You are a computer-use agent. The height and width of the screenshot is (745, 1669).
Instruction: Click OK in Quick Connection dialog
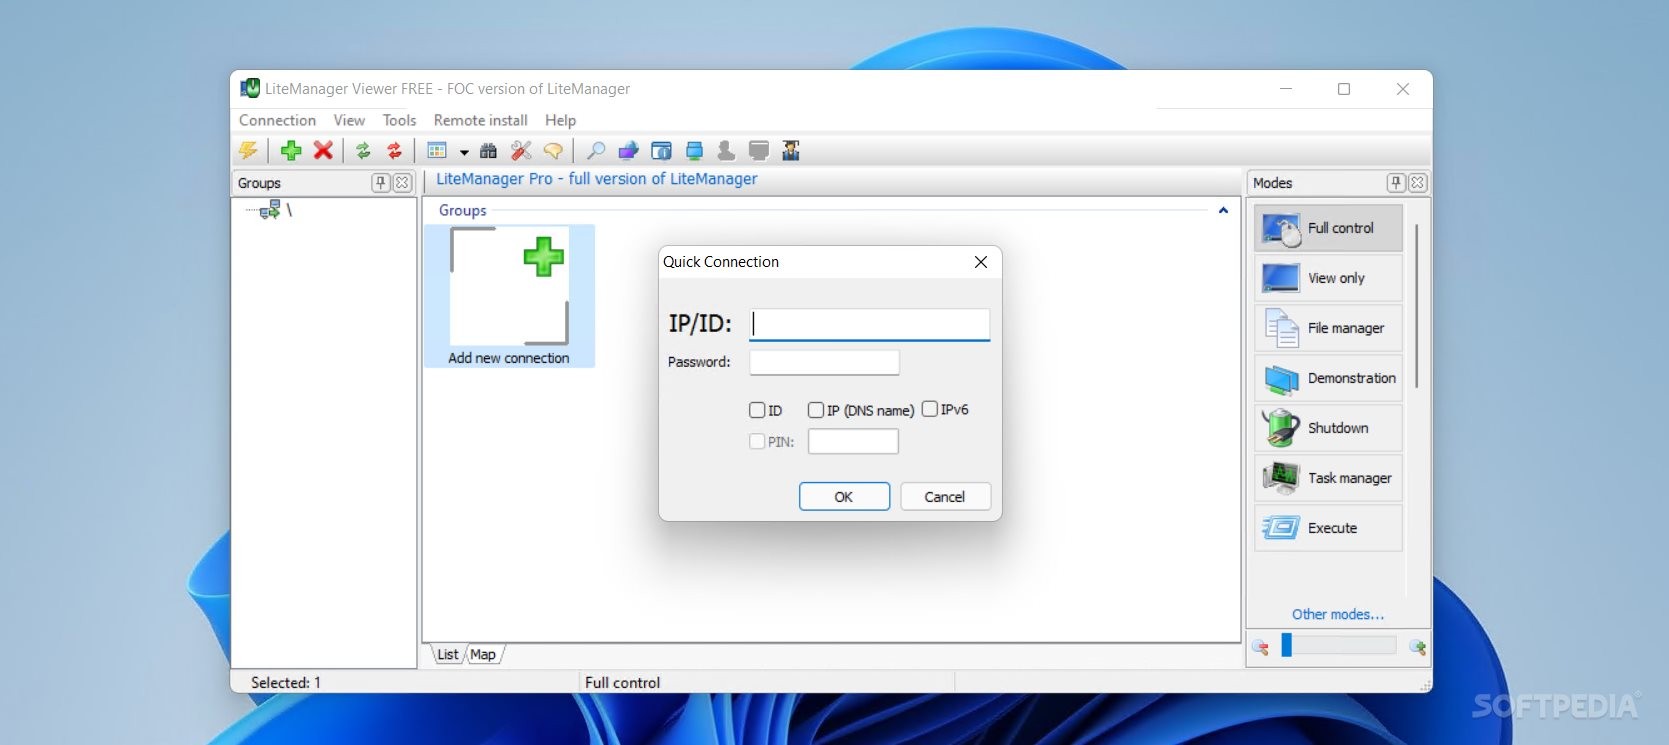pyautogui.click(x=844, y=497)
